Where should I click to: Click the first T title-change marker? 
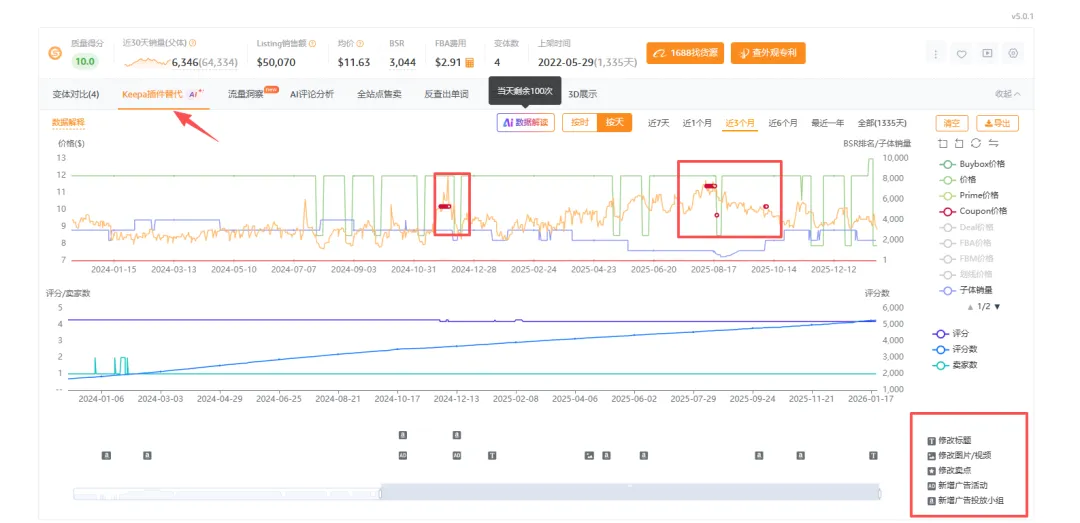(x=492, y=455)
